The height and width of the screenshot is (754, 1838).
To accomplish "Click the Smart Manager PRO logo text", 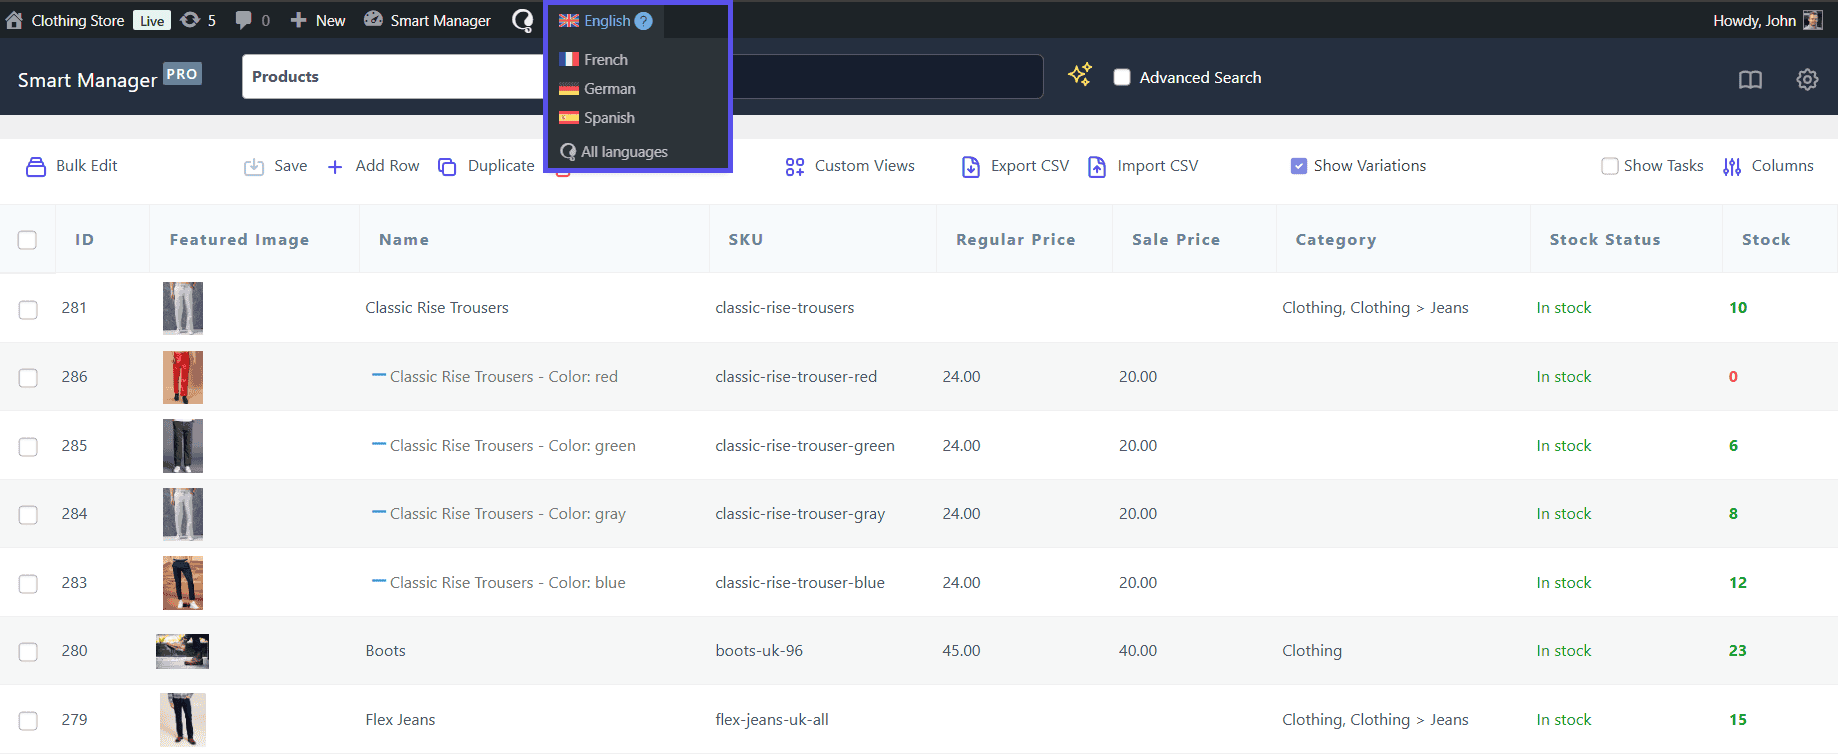I will tap(110, 78).
